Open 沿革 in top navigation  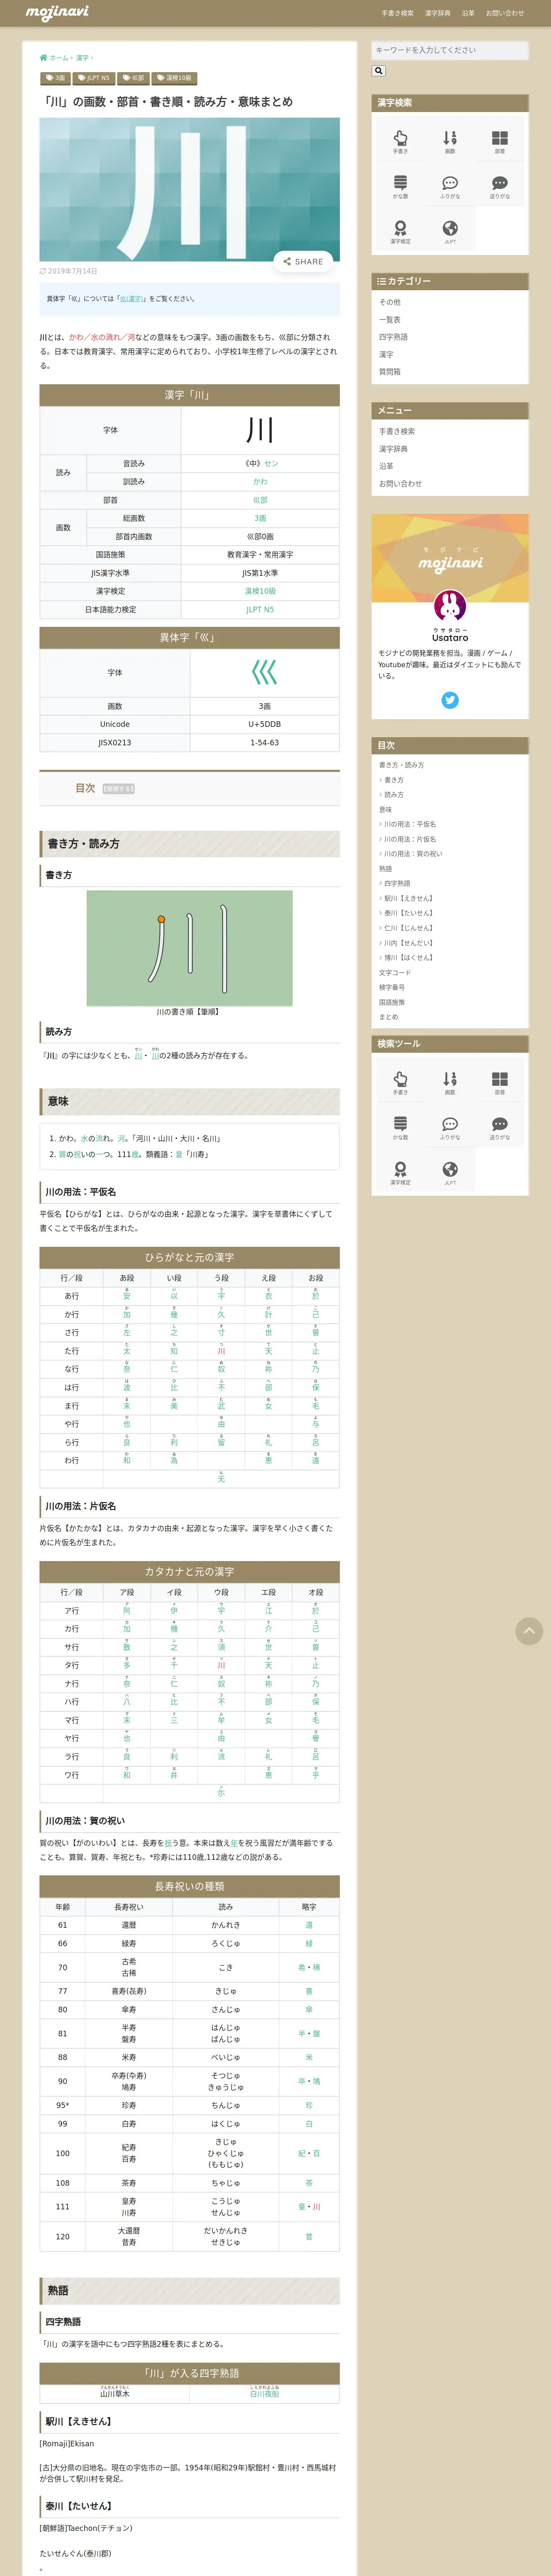click(468, 13)
